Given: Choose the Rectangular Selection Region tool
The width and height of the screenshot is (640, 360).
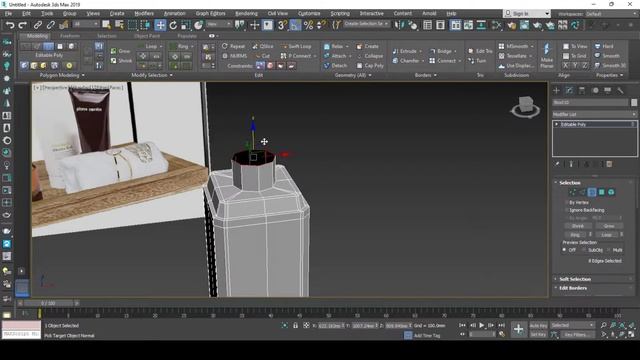Looking at the screenshot, I should pos(133,25).
